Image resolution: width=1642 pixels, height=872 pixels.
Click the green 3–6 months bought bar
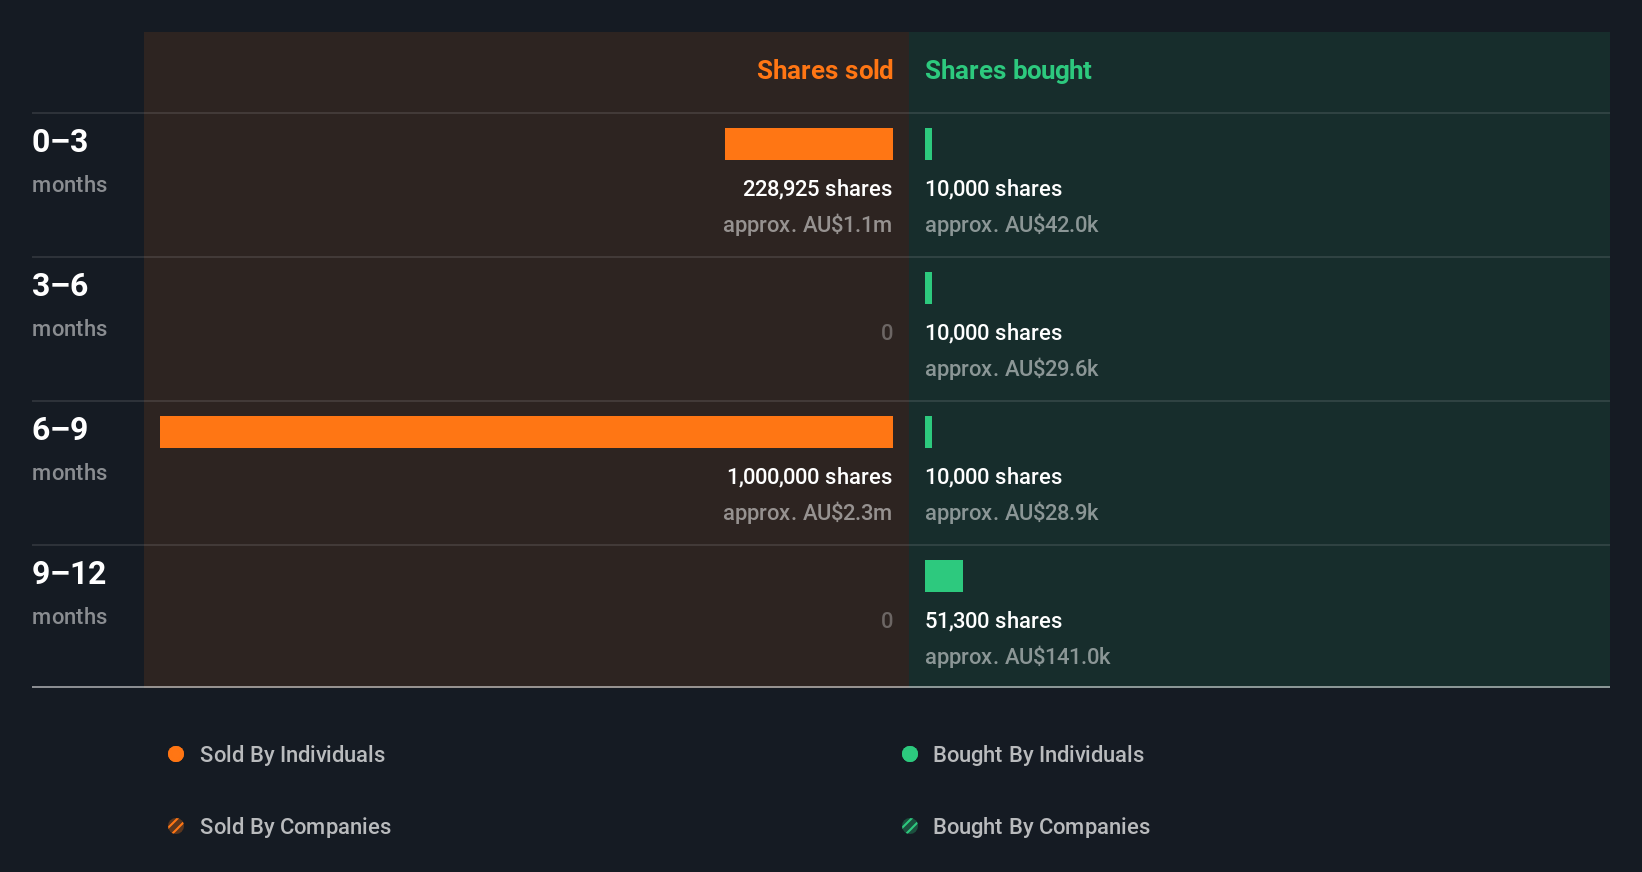tap(929, 288)
